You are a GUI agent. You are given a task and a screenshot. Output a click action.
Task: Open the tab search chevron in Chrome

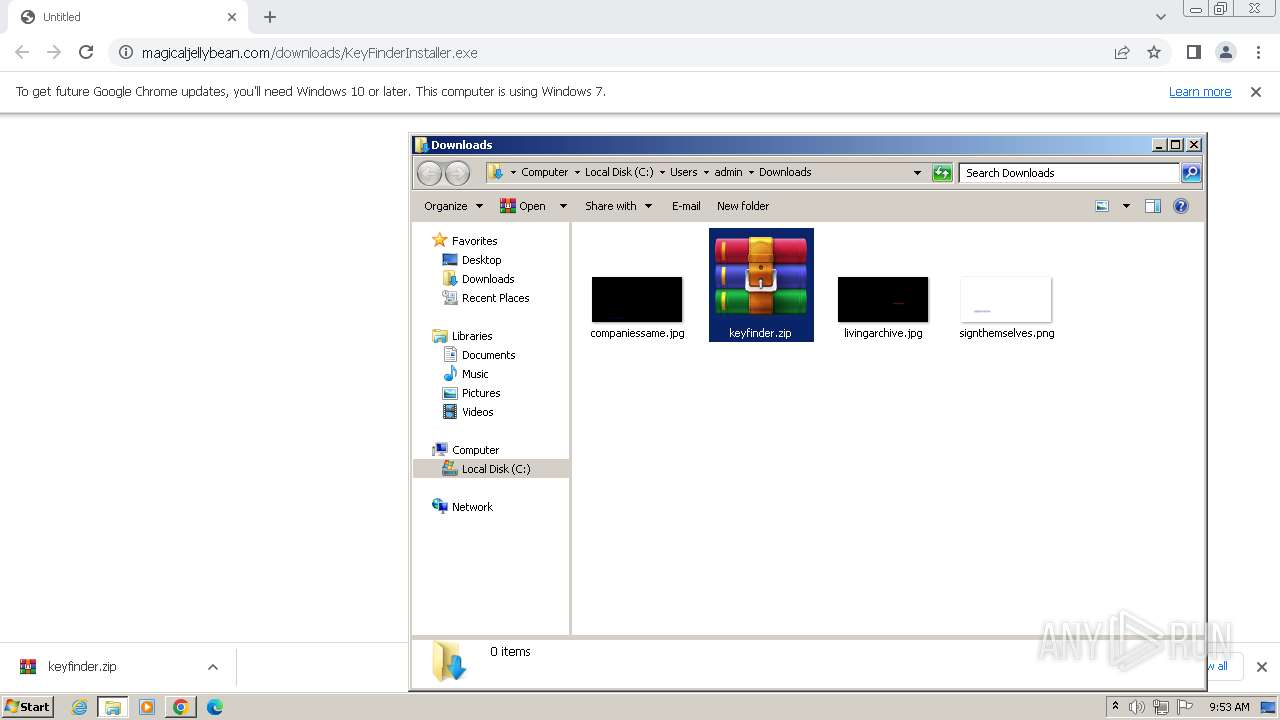coord(1161,17)
